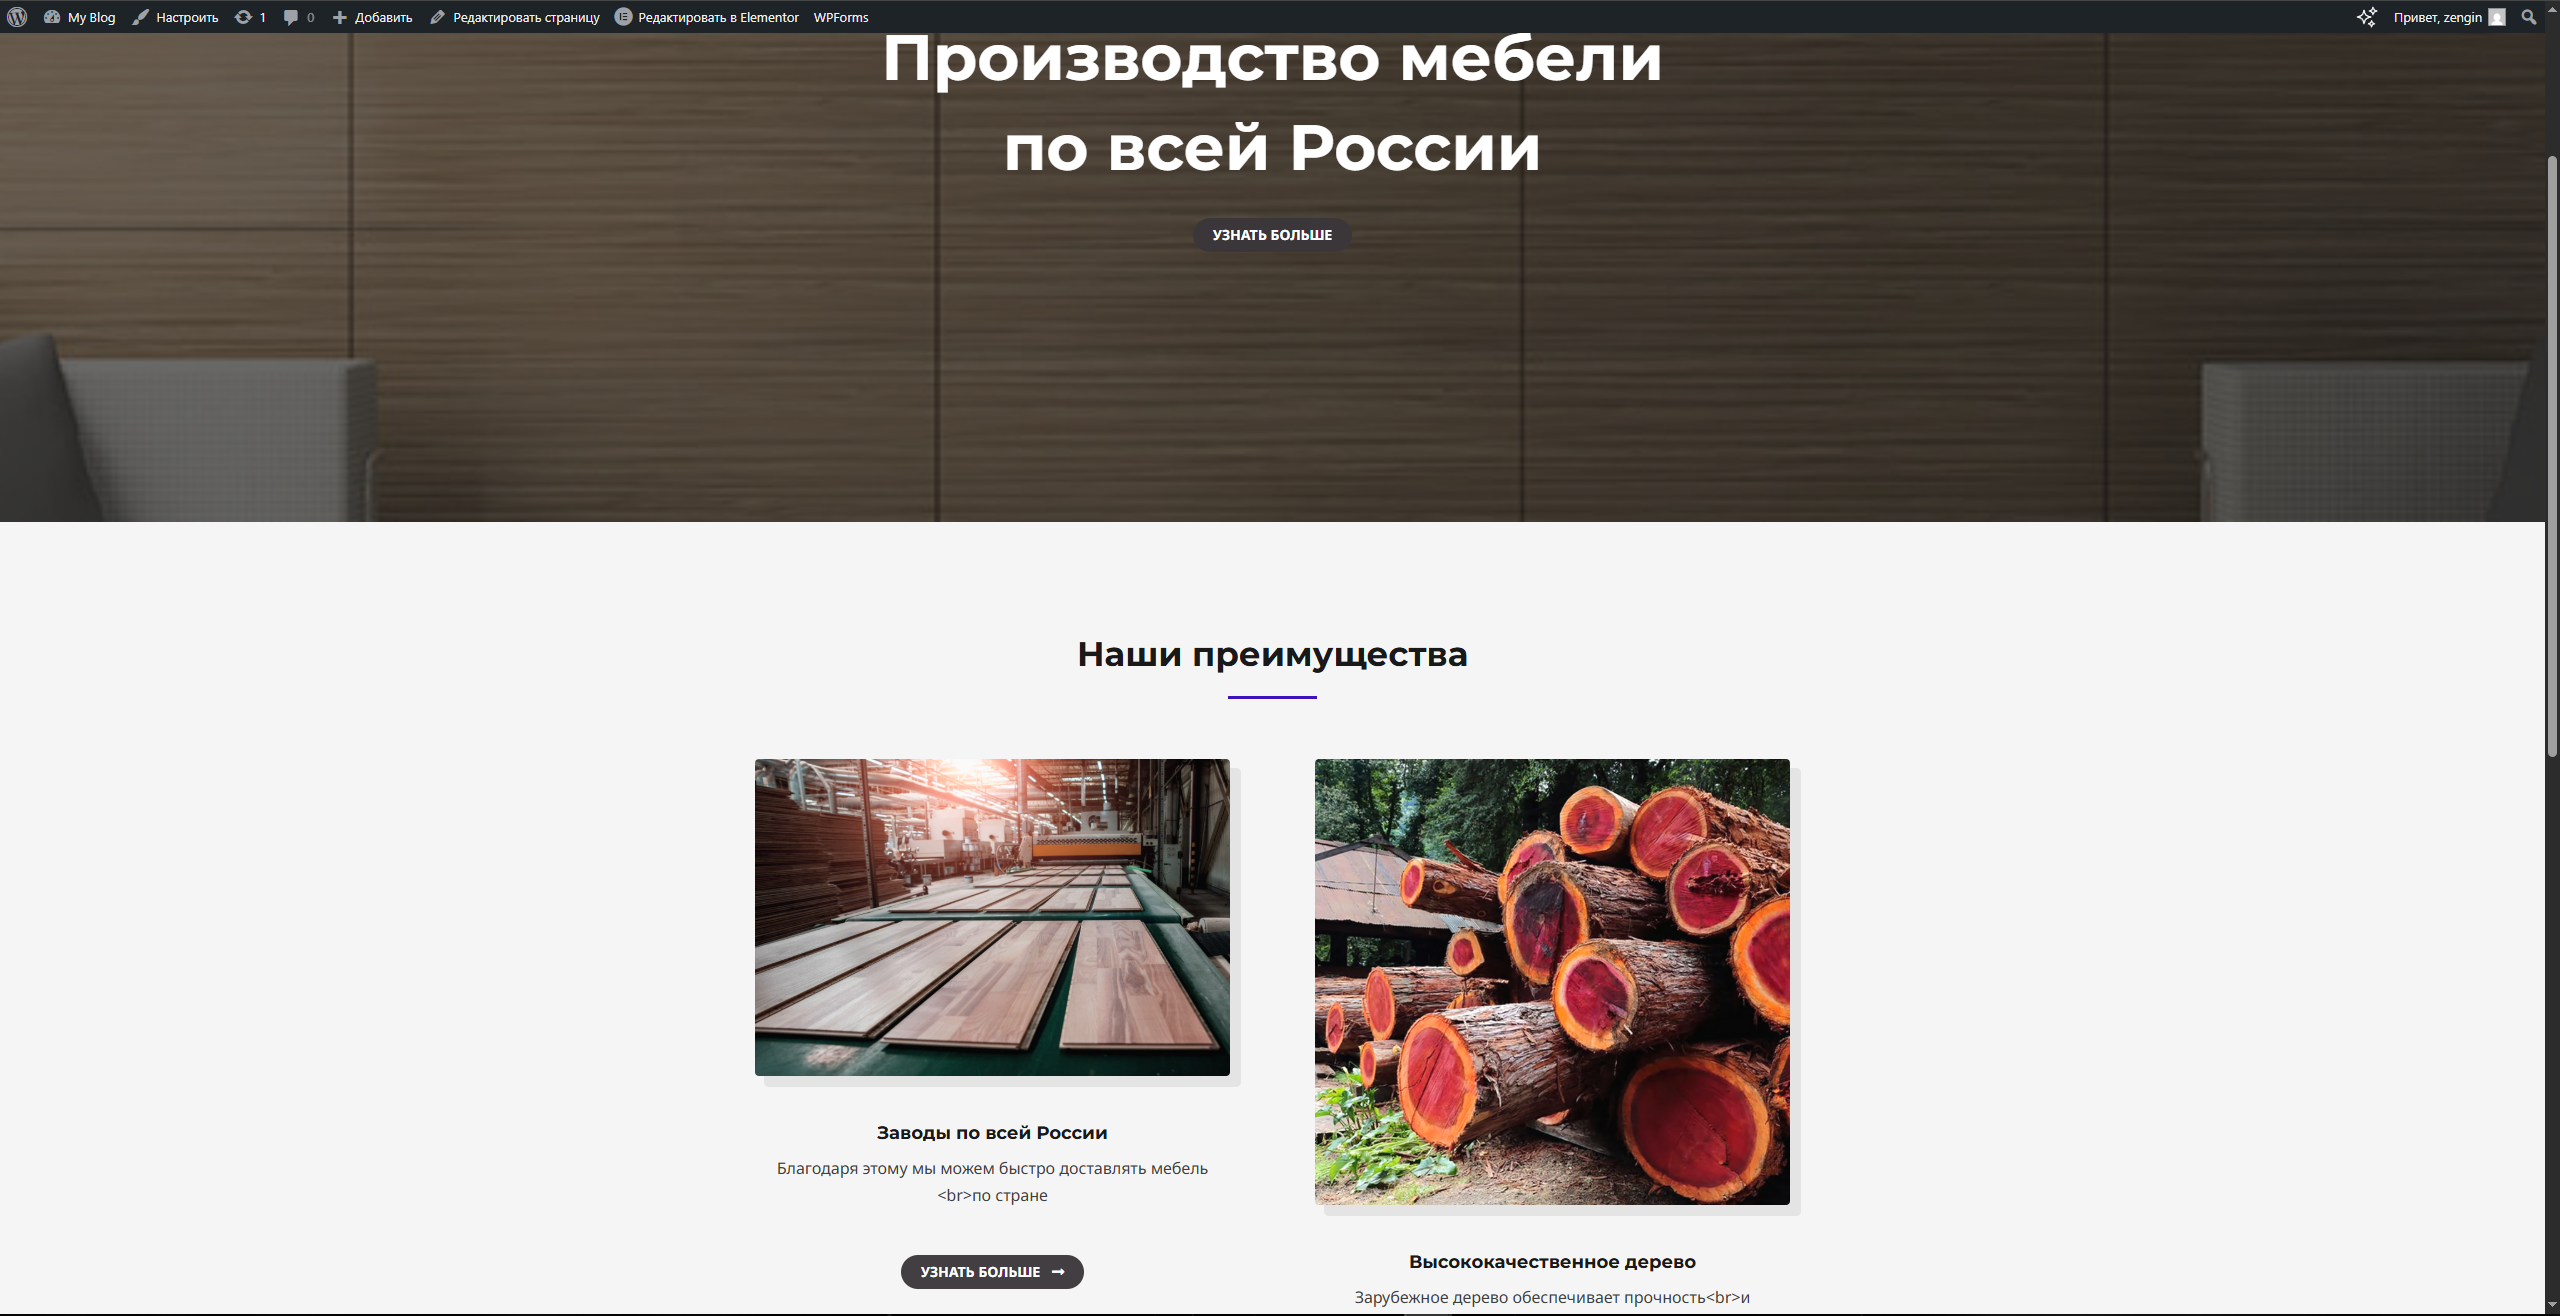This screenshot has width=2560, height=1316.
Task: Click the user avatar thumbnail
Action: (x=2497, y=17)
